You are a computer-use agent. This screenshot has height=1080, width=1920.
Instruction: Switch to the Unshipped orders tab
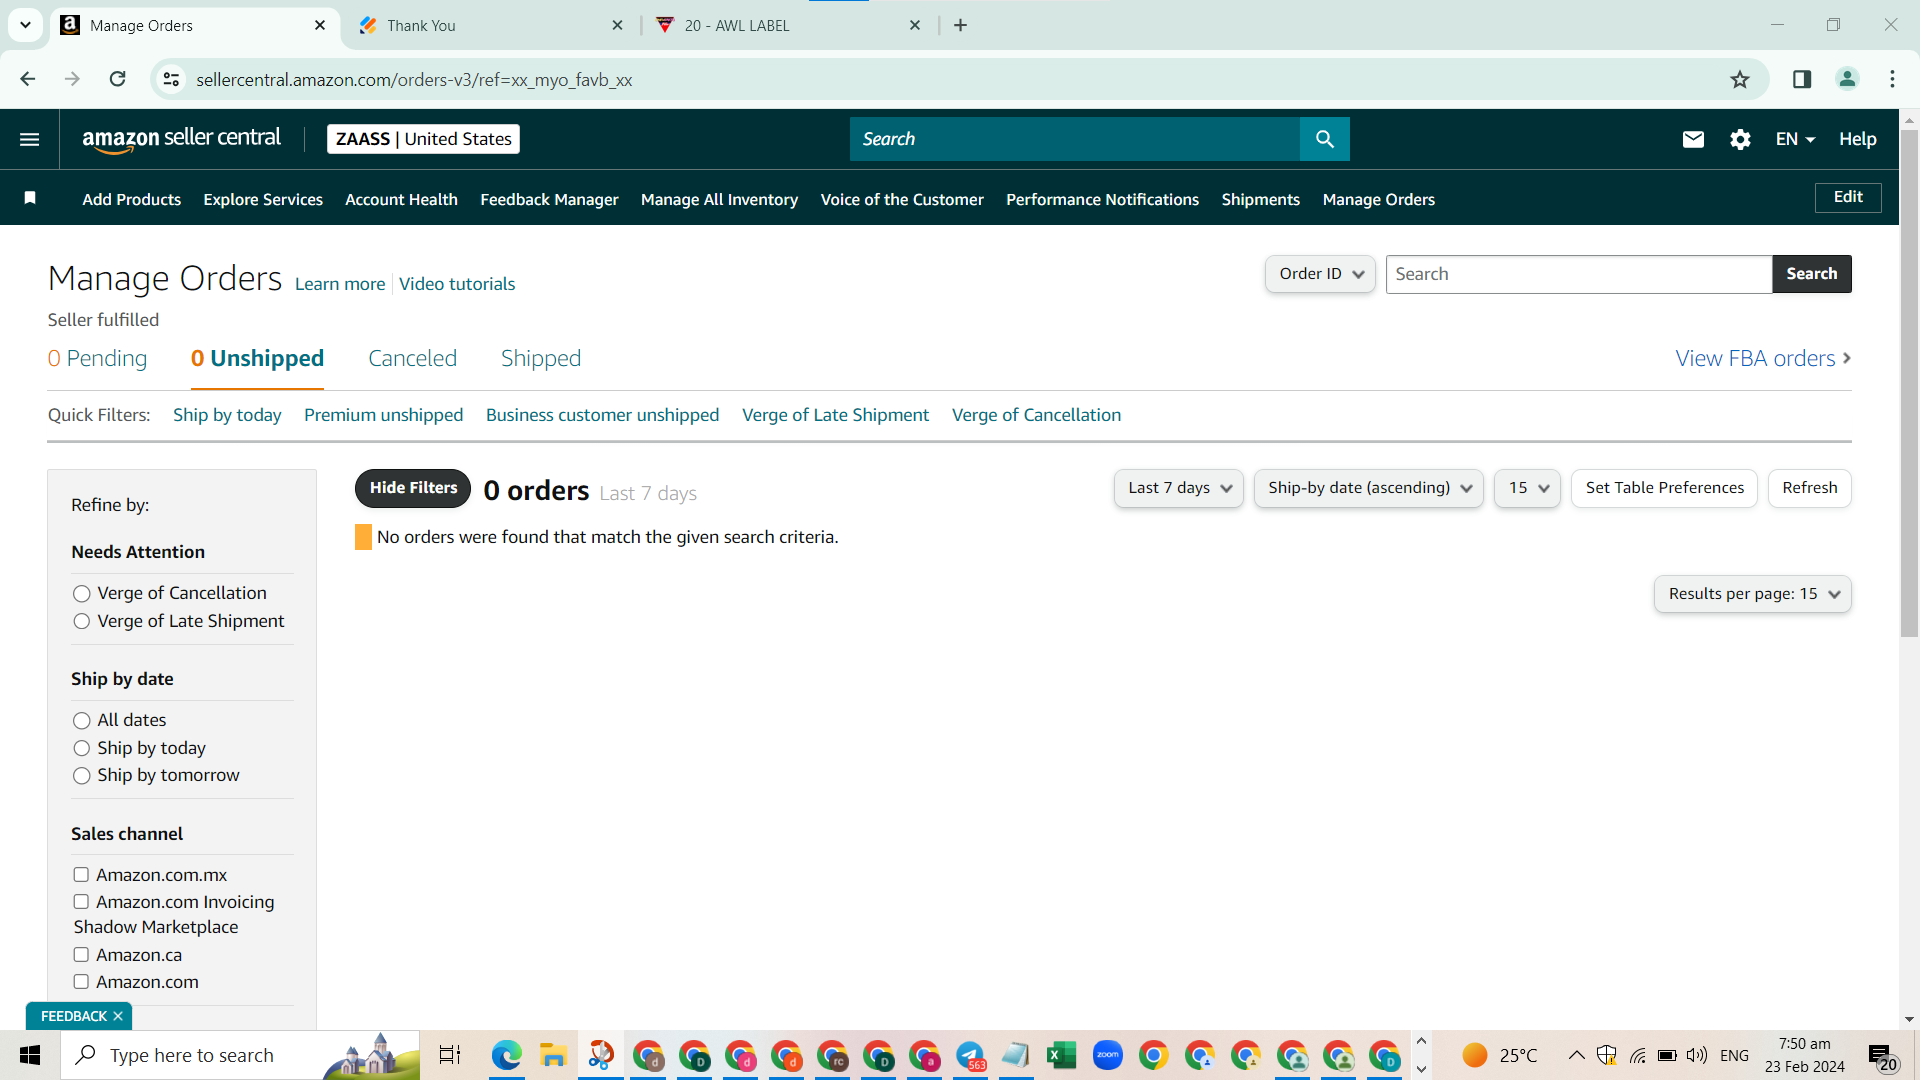coord(257,358)
